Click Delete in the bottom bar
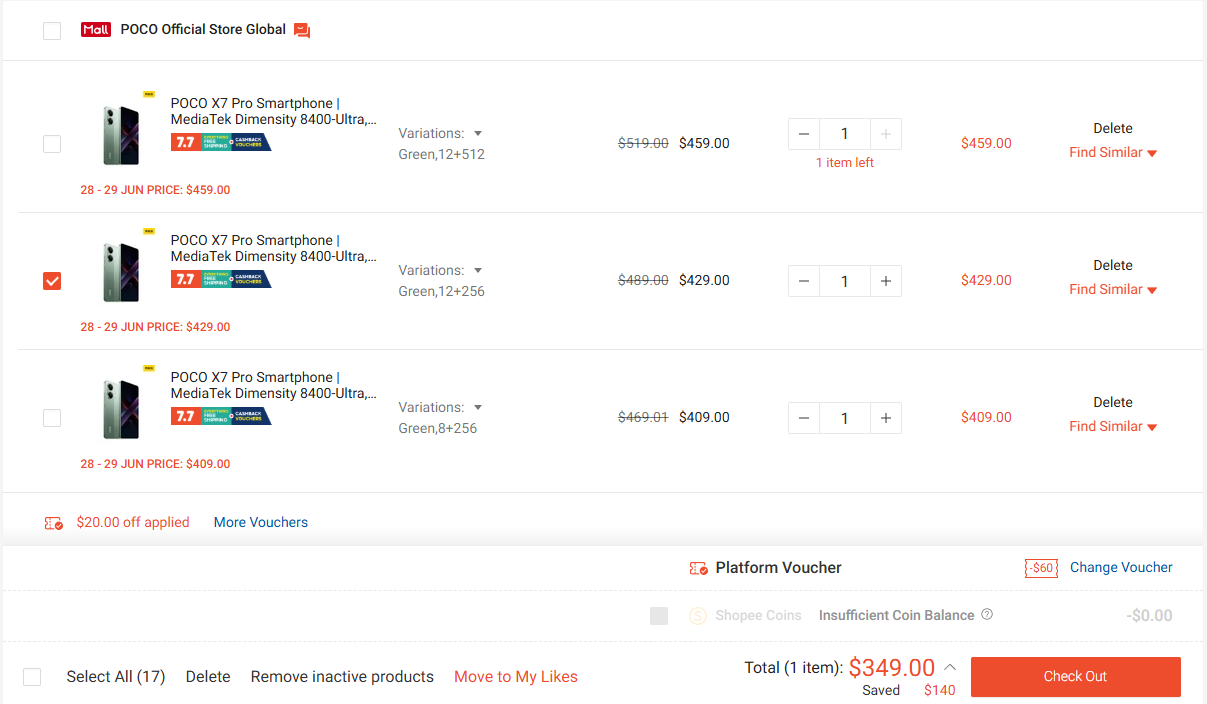Image resolution: width=1207 pixels, height=704 pixels. point(208,677)
